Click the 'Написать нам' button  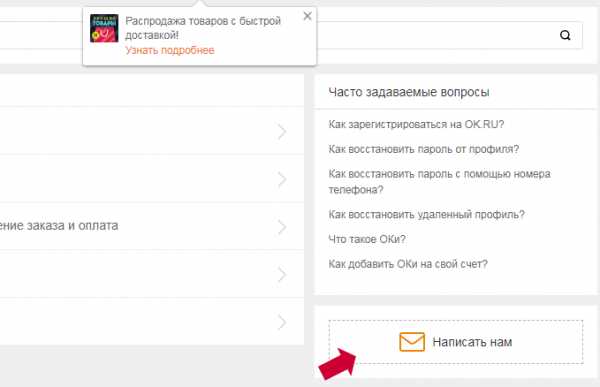point(456,342)
